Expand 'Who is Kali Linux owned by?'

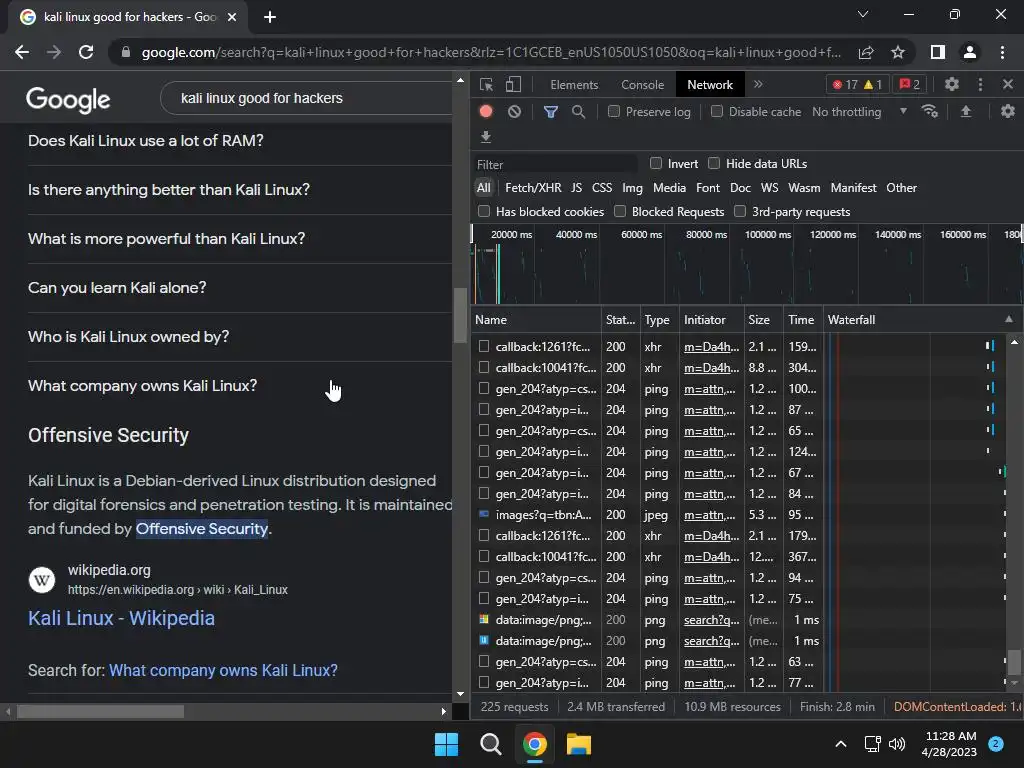(x=240, y=337)
